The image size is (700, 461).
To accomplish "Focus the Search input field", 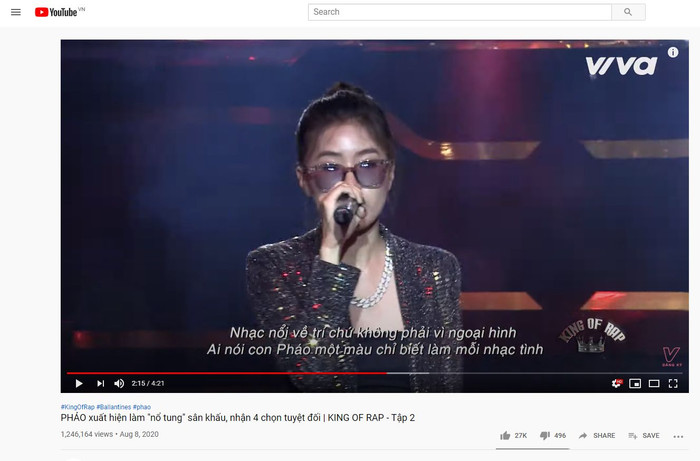I will [x=459, y=12].
